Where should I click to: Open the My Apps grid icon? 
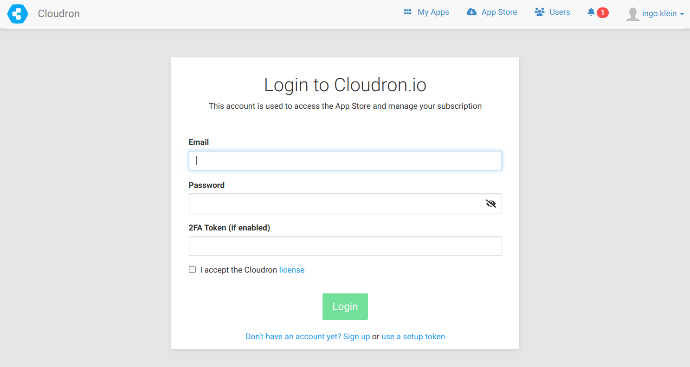pos(407,12)
